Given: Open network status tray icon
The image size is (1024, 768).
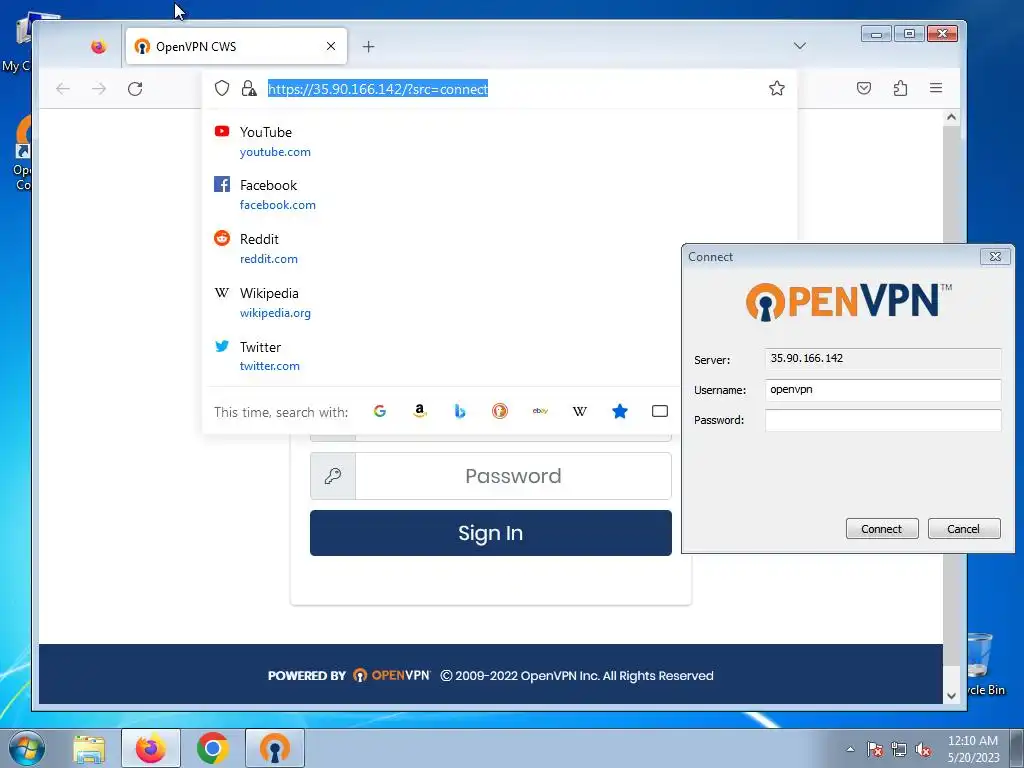Looking at the screenshot, I should click(x=899, y=749).
